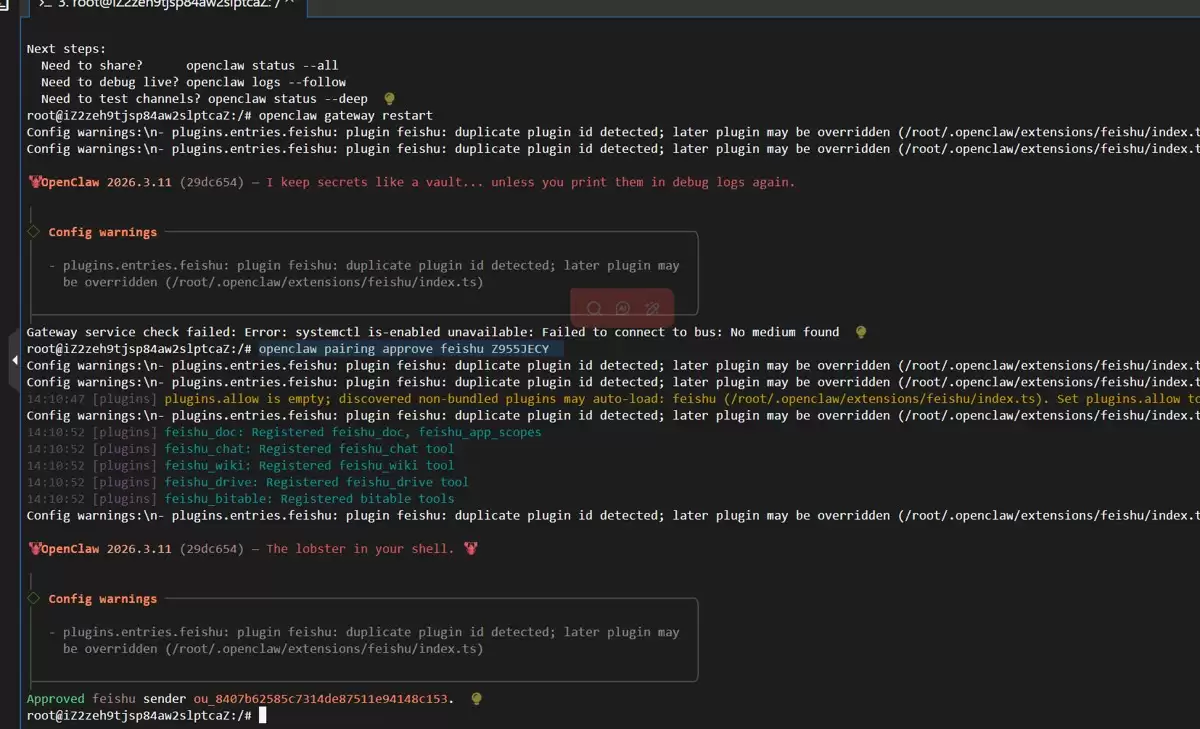Click the lobster emoji ending 'The lobster in your shell.'
Image resolution: width=1200 pixels, height=729 pixels.
coord(470,549)
